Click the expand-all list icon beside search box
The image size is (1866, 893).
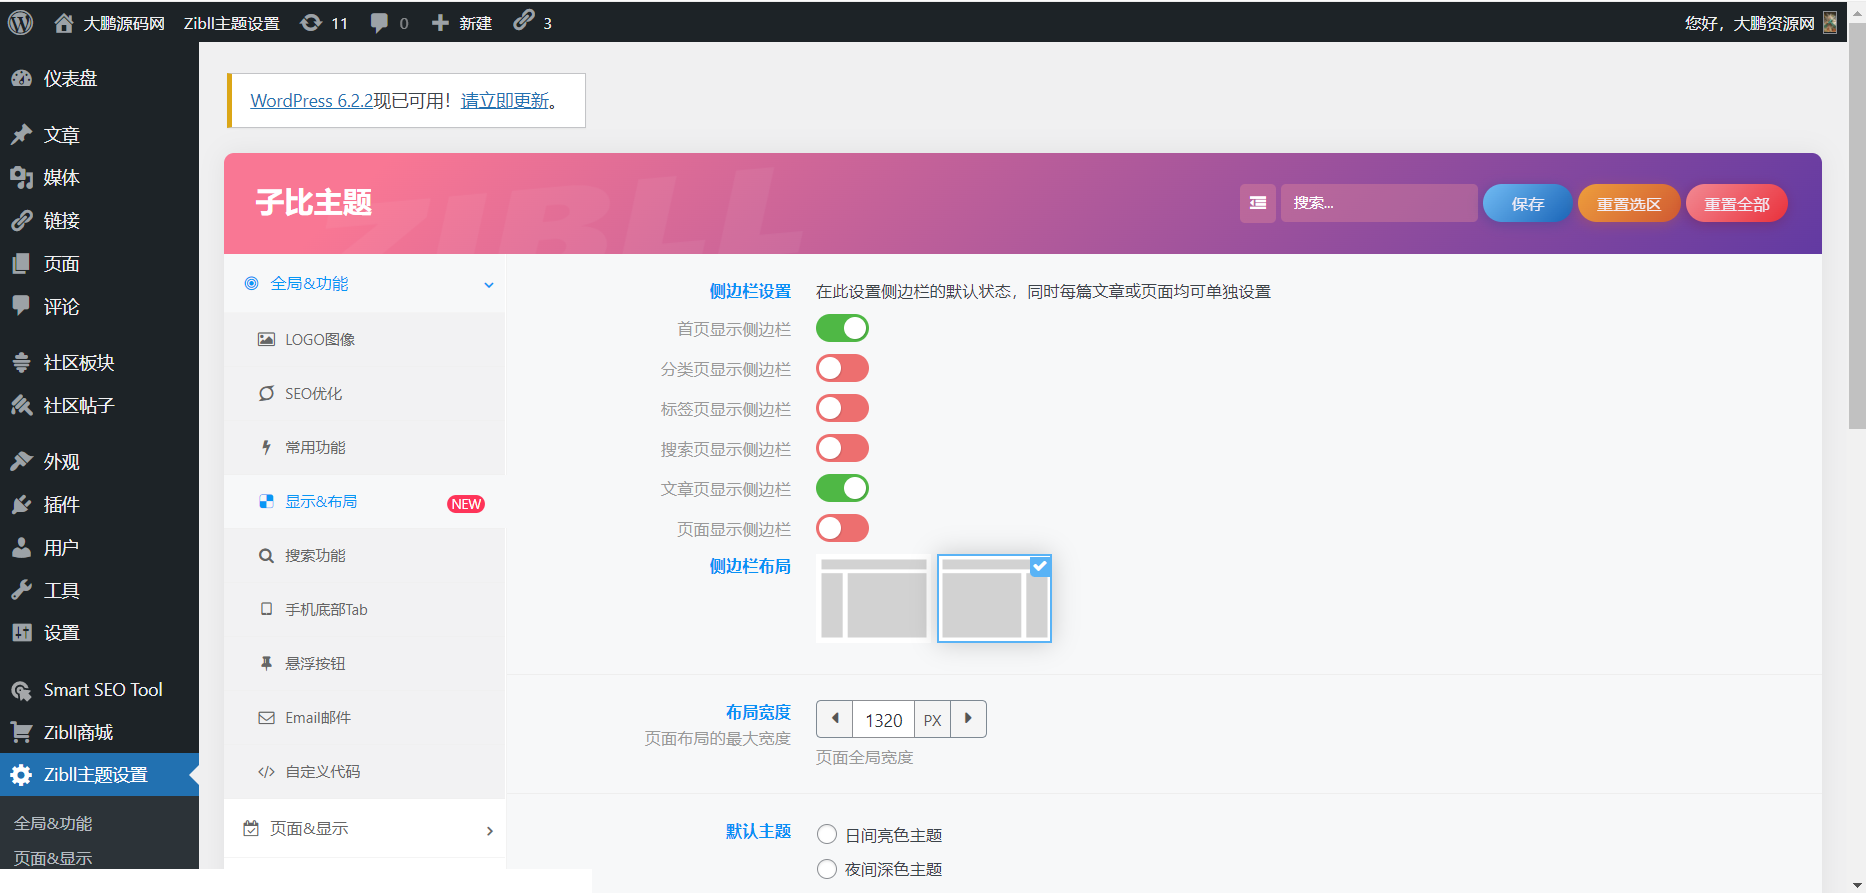[1257, 203]
